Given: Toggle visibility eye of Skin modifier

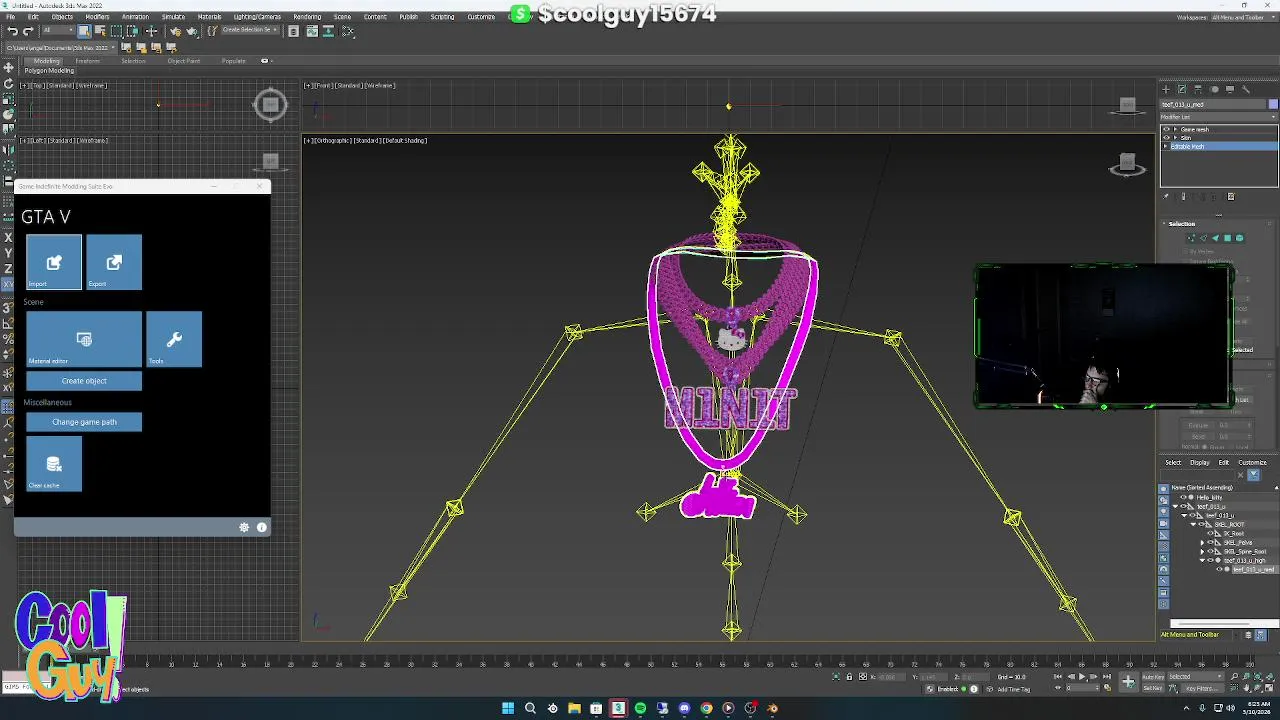Looking at the screenshot, I should (x=1166, y=138).
